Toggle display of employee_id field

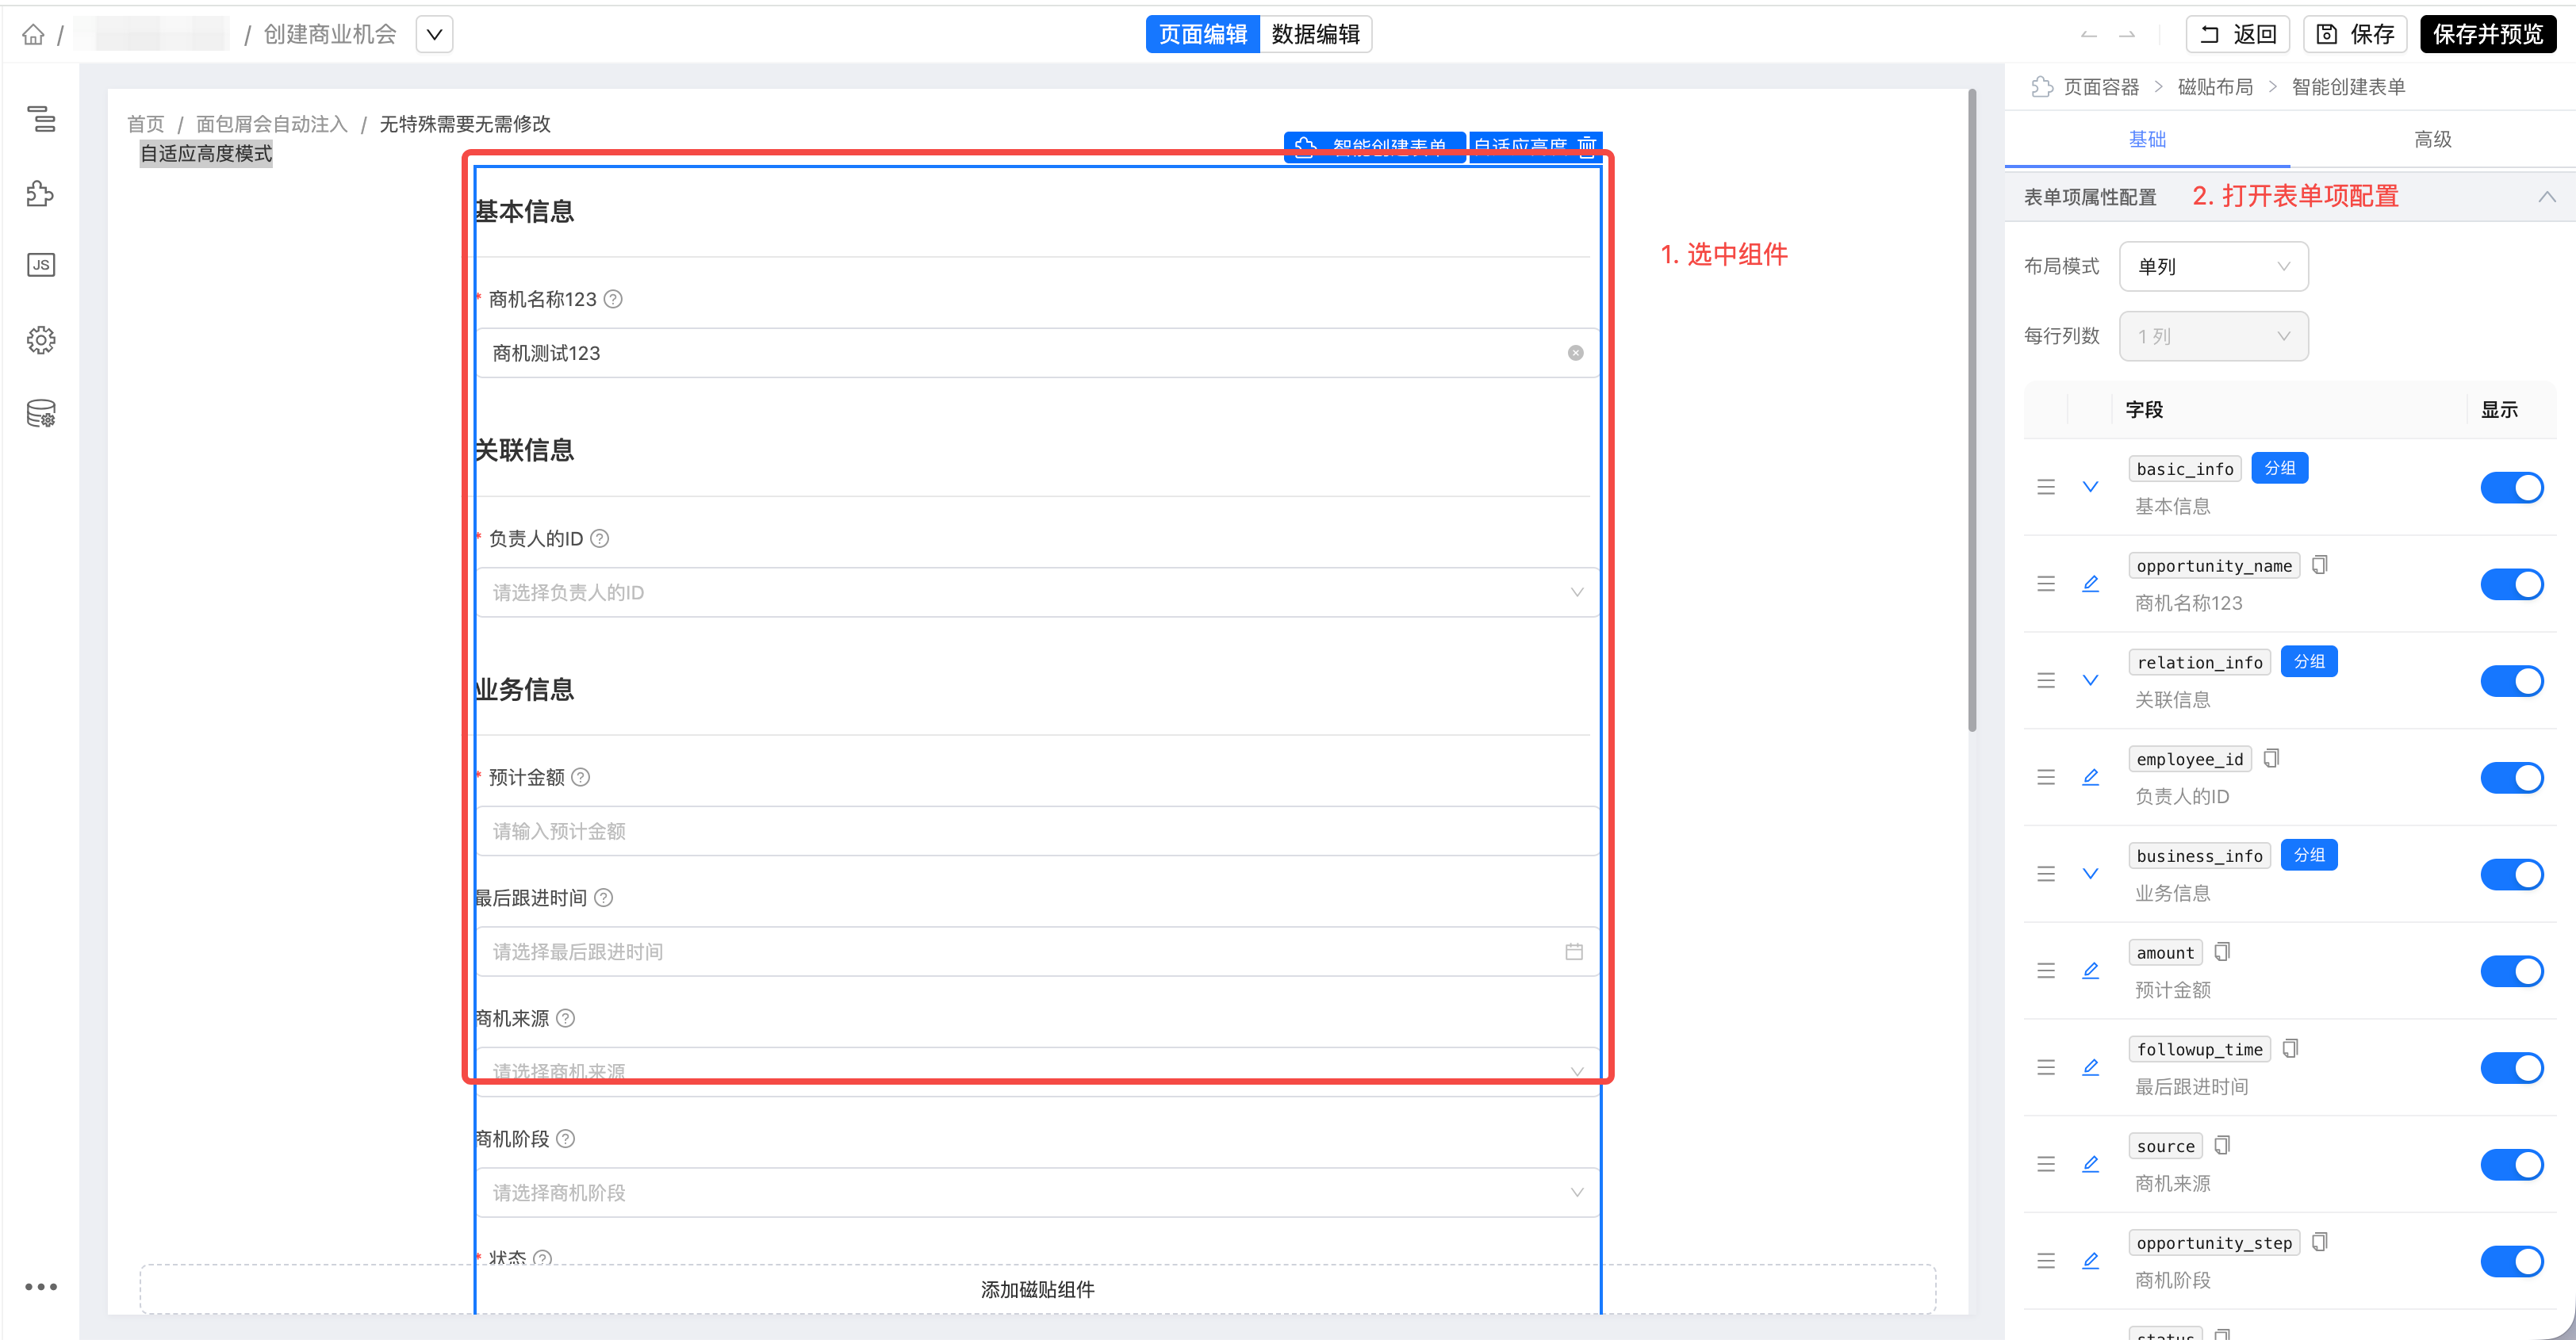[2511, 778]
